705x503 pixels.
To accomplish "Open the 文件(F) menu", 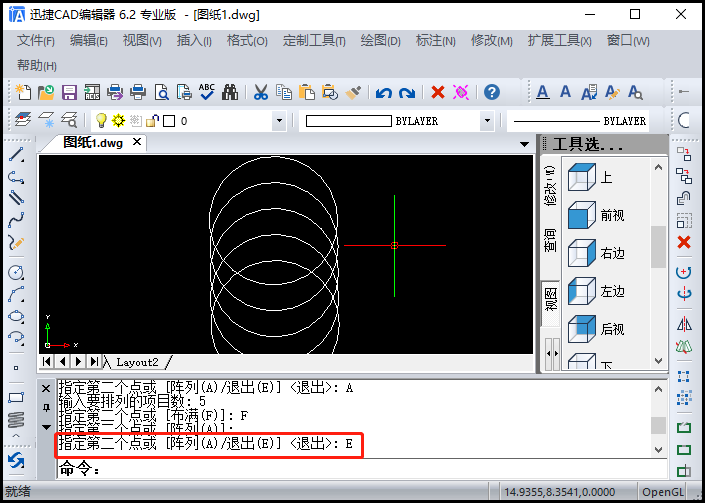I will click(36, 41).
